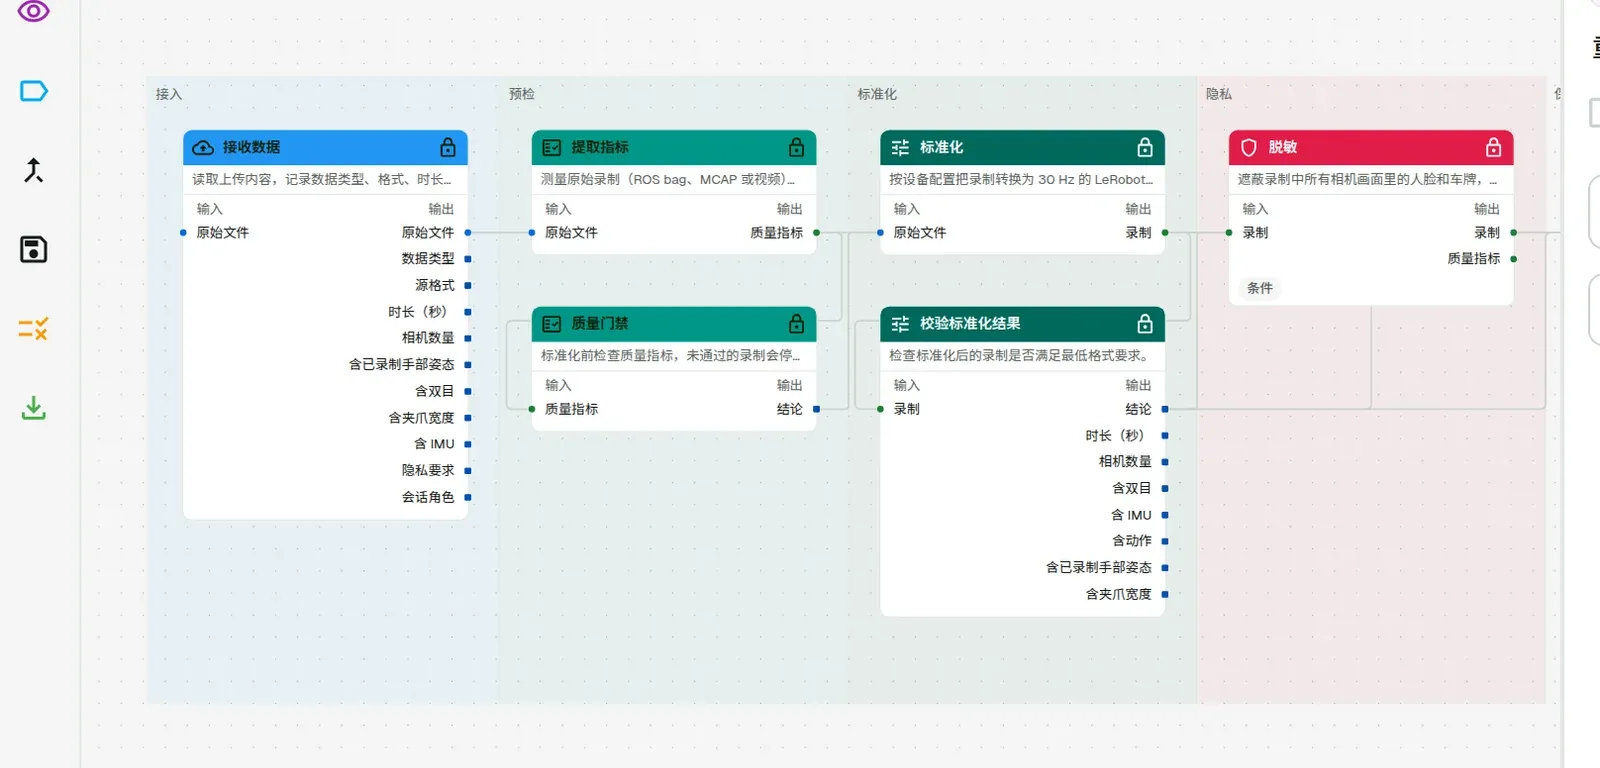Screen dimensions: 1600x768
Task: Click 含双目 output on 校验标准化结果
Action: point(1165,489)
